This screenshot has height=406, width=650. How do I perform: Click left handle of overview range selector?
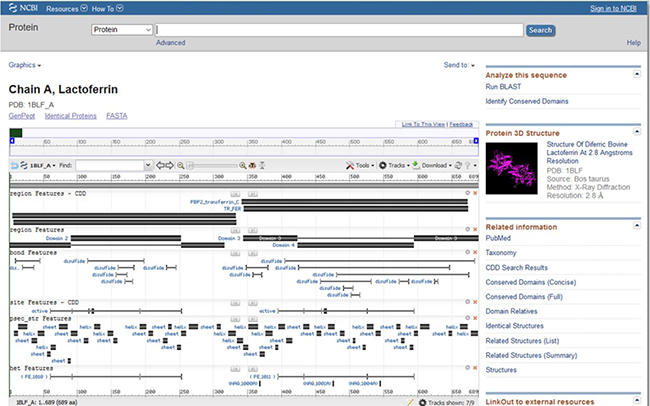click(12, 141)
